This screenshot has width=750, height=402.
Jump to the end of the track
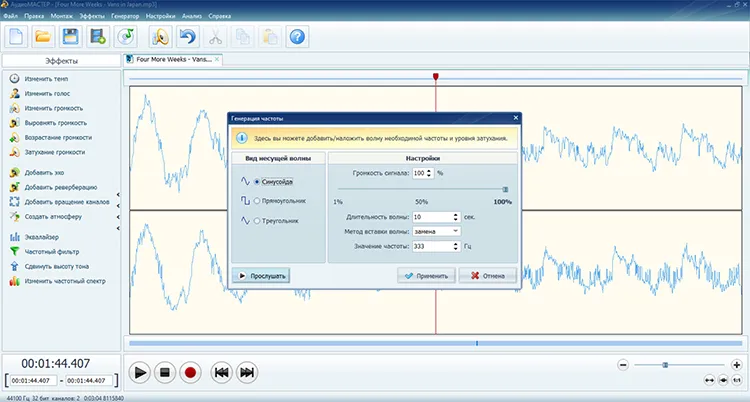247,372
